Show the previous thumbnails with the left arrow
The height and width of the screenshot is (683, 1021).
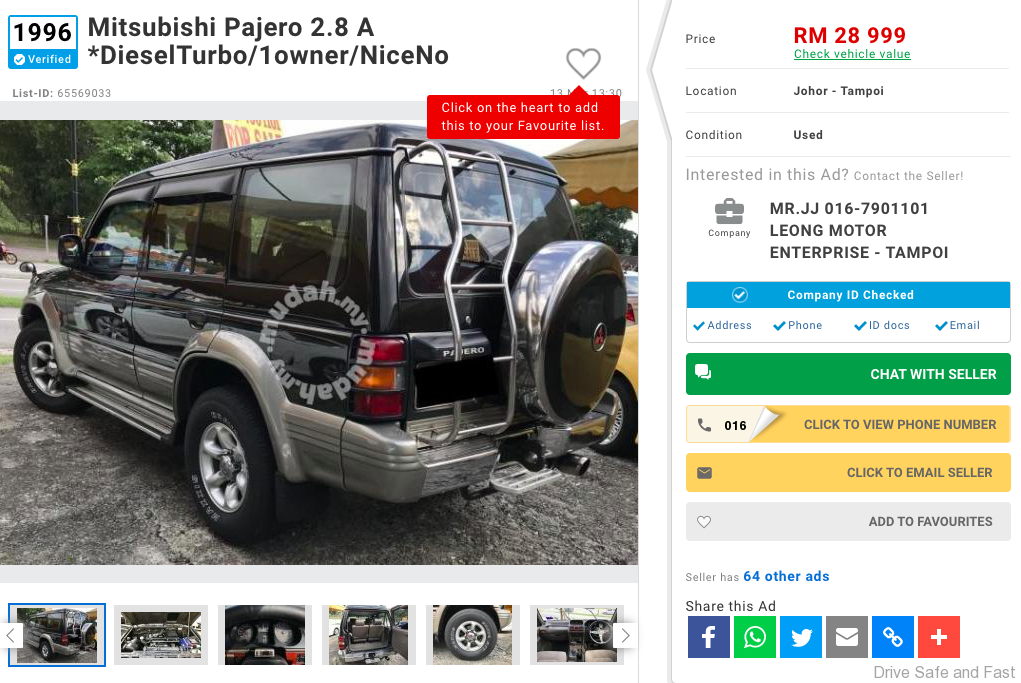(x=11, y=635)
